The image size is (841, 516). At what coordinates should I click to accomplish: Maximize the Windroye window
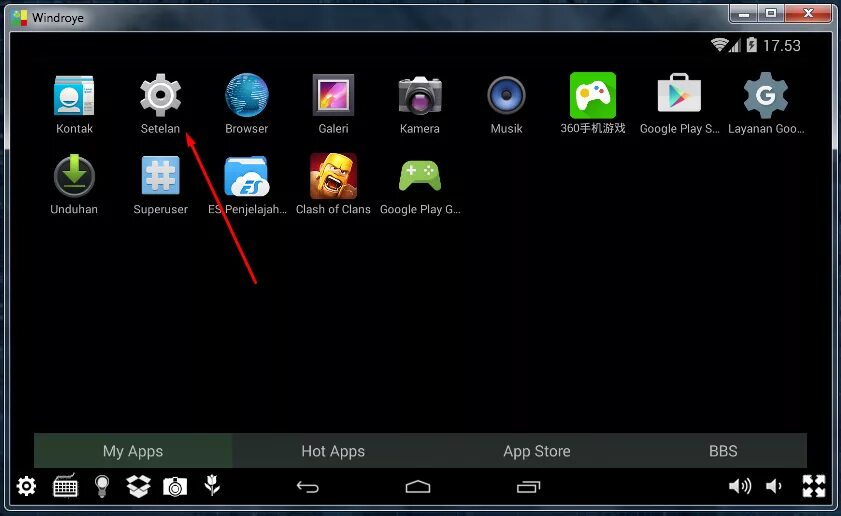click(771, 13)
